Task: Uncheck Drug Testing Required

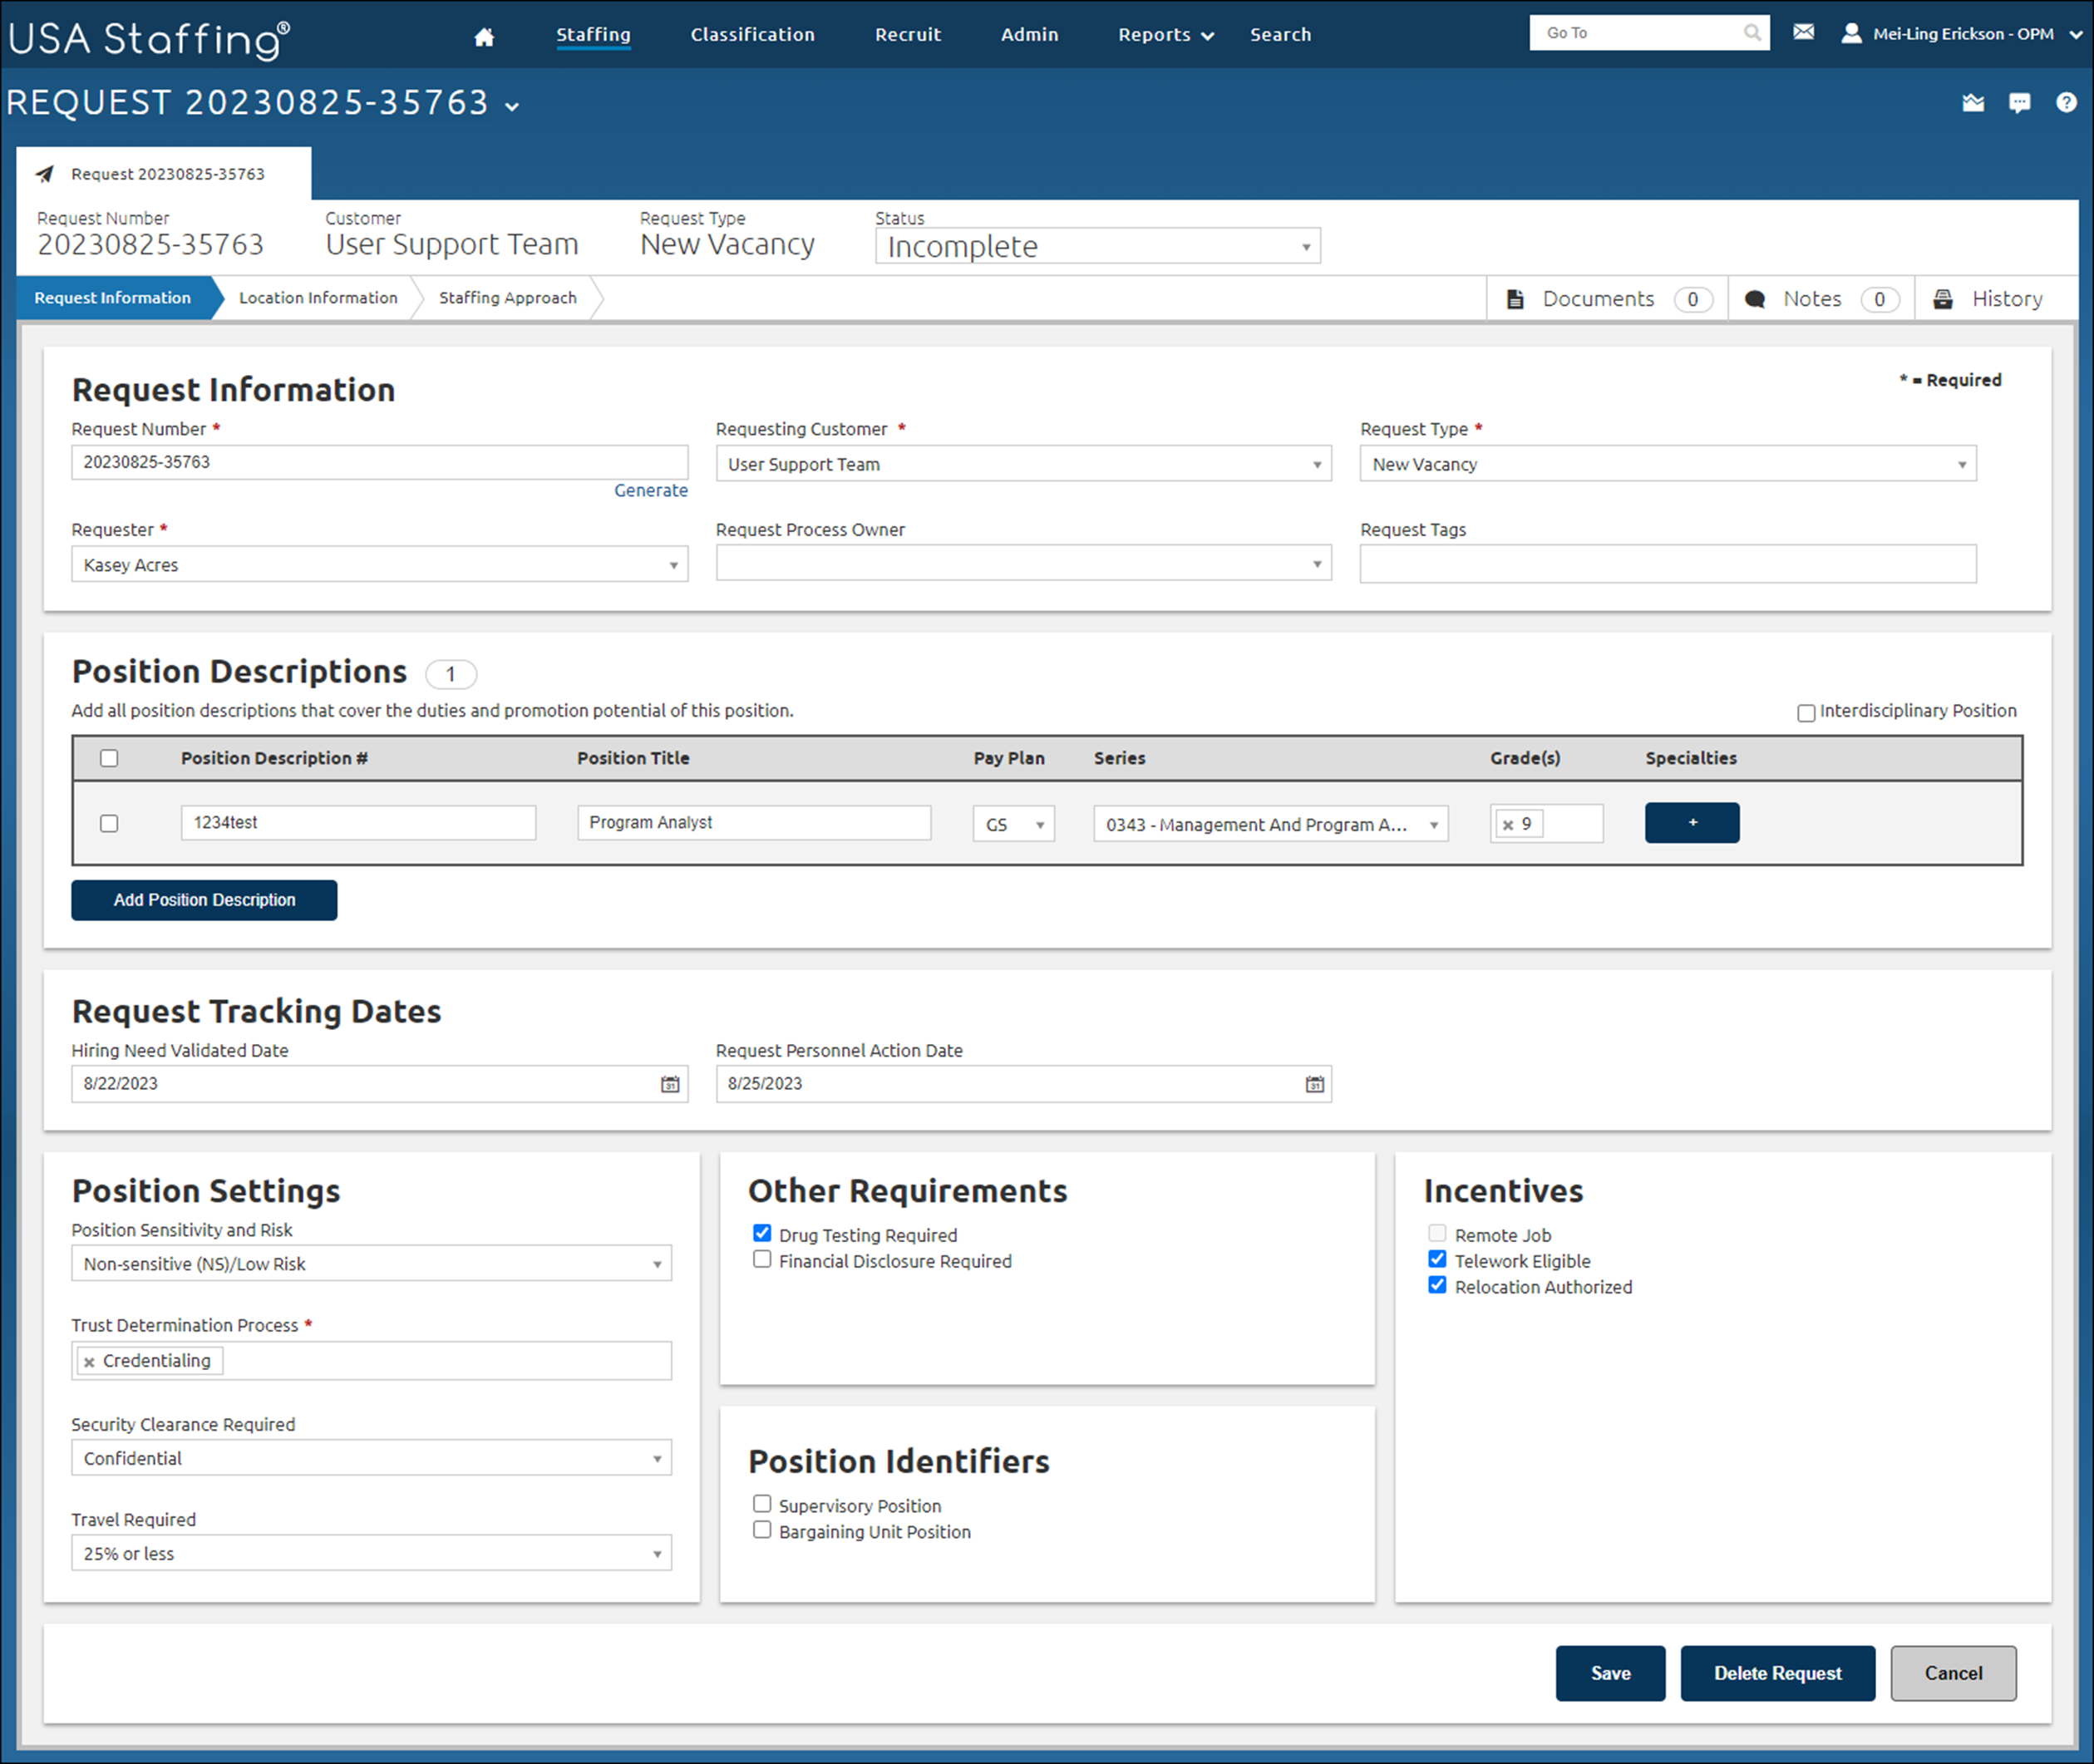Action: tap(762, 1233)
